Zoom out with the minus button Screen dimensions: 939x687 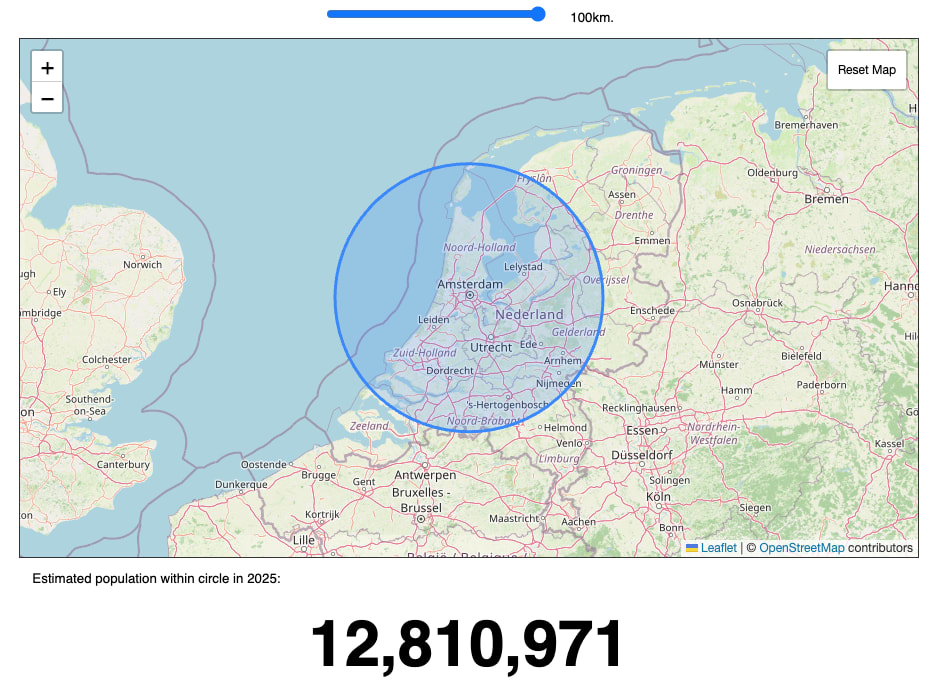[47, 98]
